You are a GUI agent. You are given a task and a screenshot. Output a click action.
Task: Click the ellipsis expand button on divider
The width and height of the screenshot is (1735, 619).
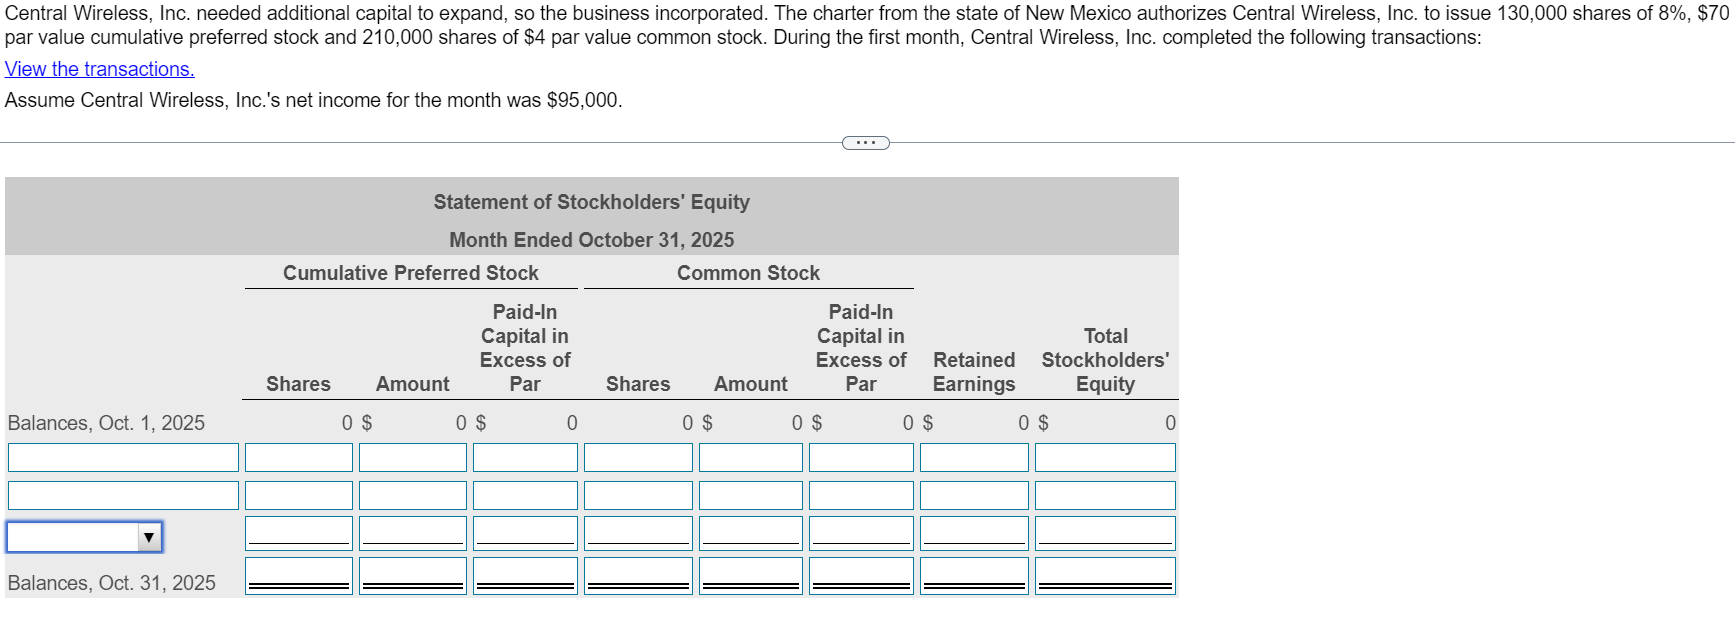click(866, 143)
